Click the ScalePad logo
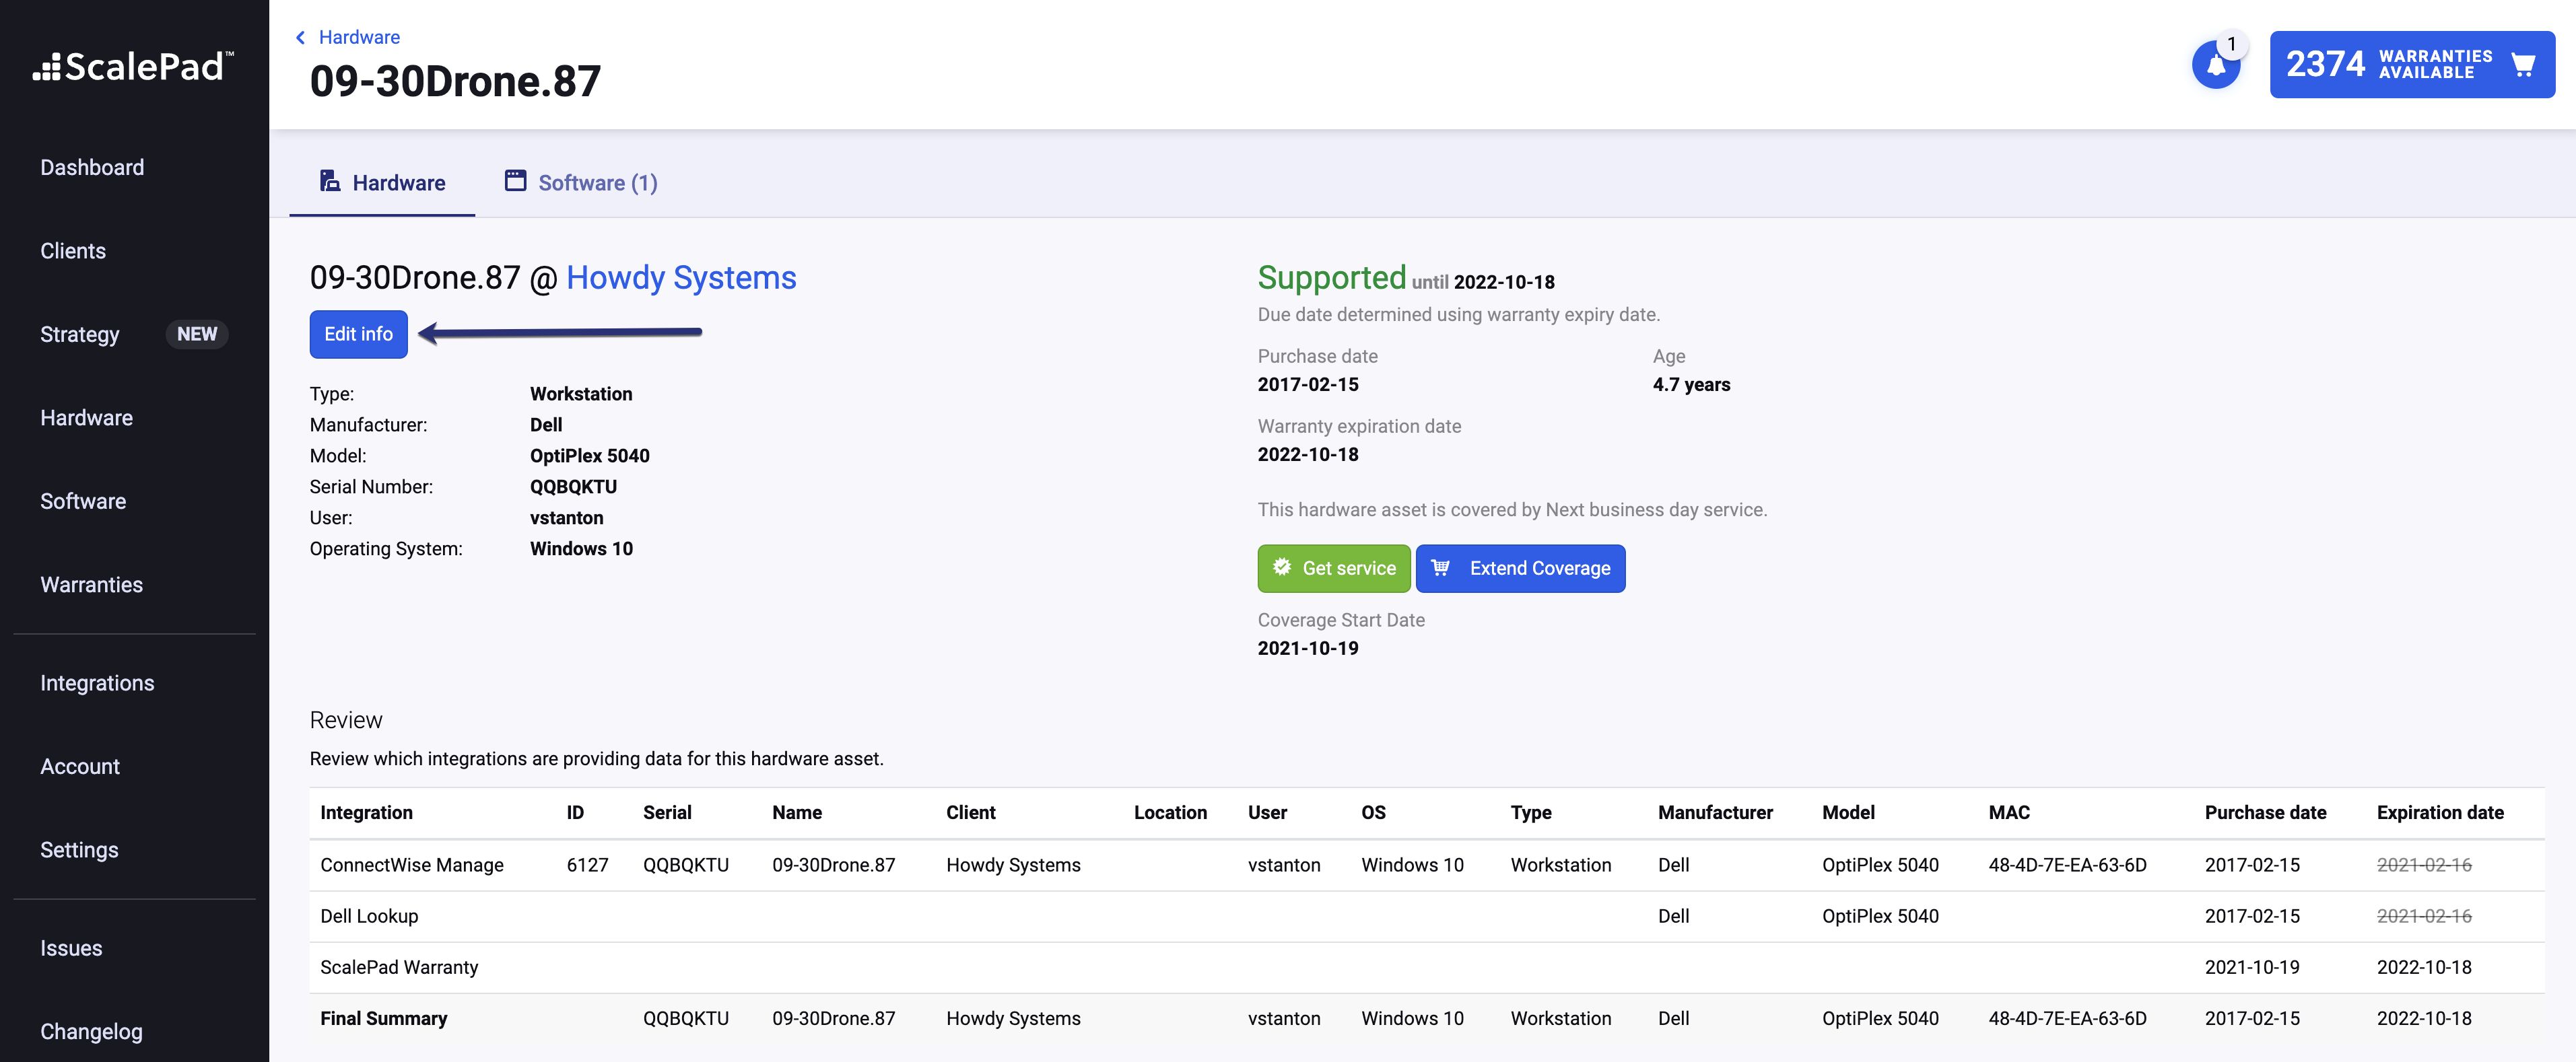This screenshot has height=1062, width=2576. tap(134, 67)
